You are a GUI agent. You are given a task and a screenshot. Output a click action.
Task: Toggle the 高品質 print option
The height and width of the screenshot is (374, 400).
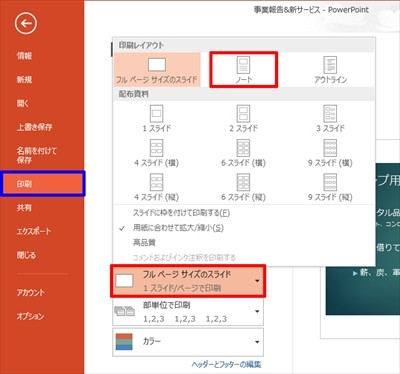tap(144, 243)
